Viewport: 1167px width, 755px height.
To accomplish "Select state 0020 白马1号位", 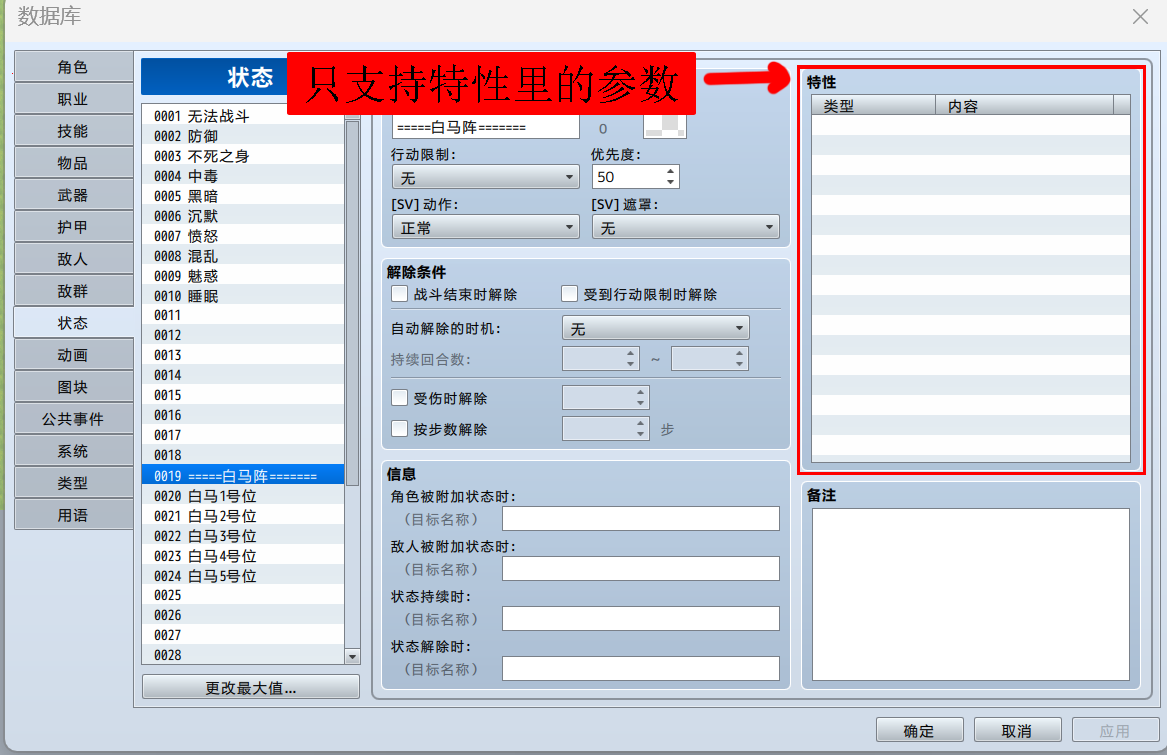I will (x=243, y=495).
